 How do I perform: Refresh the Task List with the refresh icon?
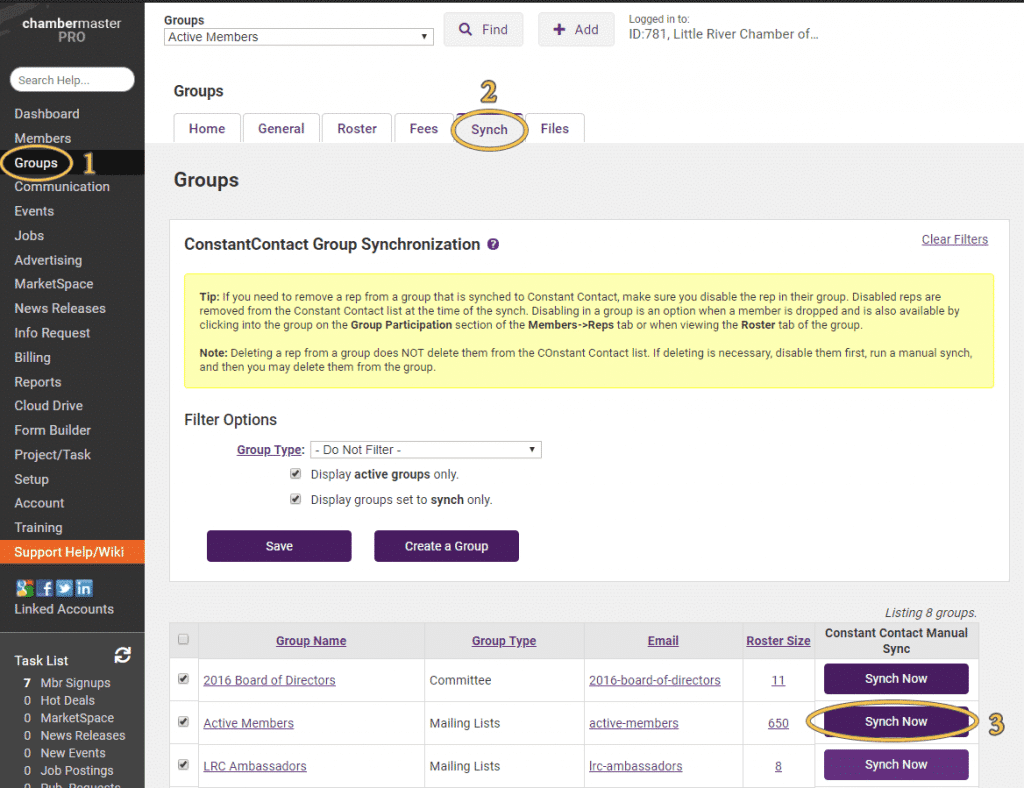tap(123, 655)
